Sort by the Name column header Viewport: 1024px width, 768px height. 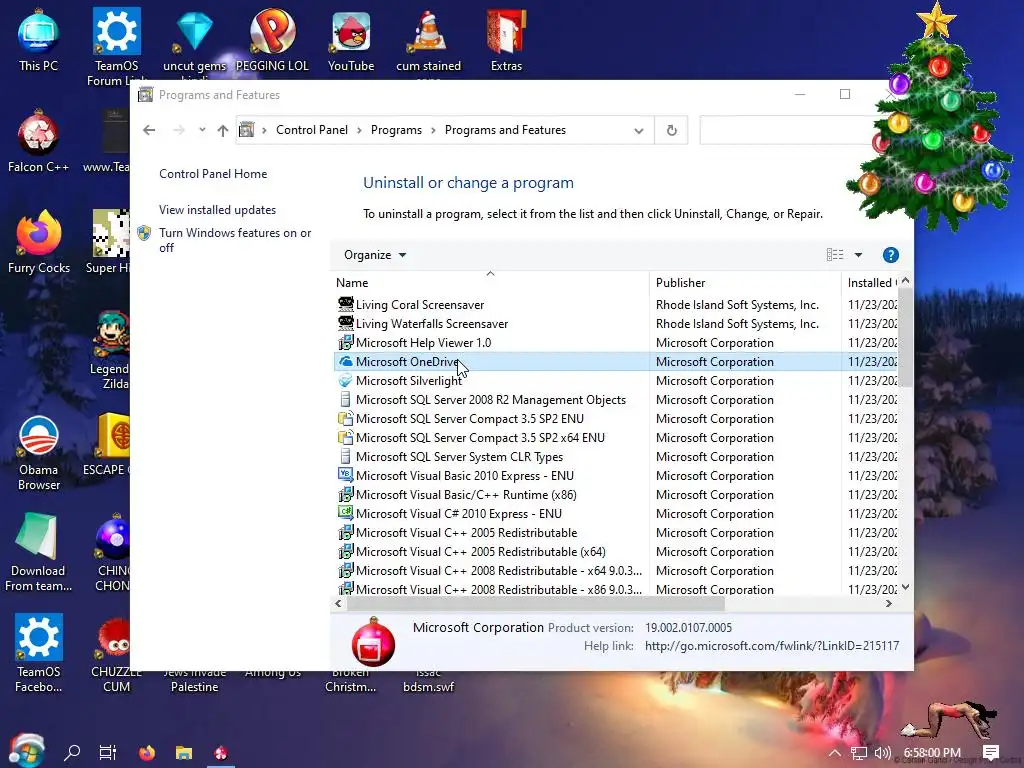click(x=490, y=282)
